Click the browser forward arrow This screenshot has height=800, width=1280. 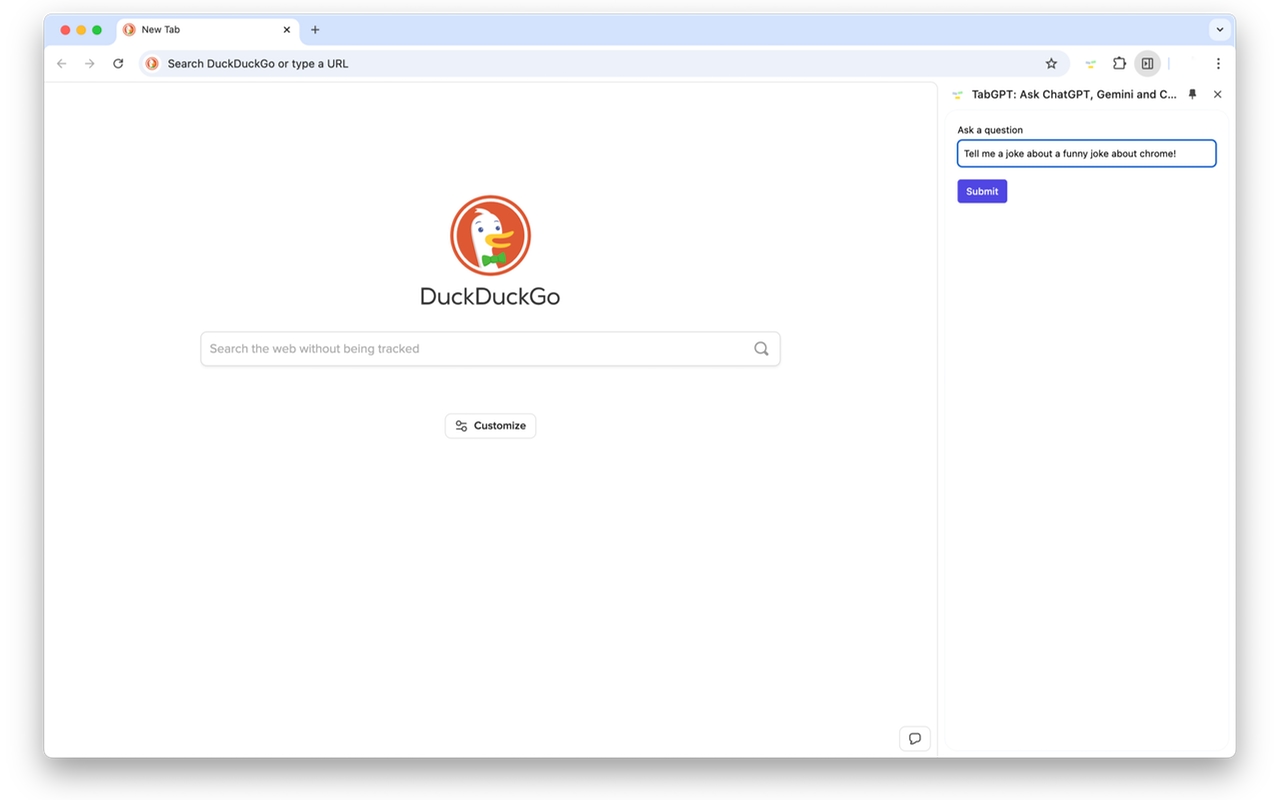pos(90,63)
